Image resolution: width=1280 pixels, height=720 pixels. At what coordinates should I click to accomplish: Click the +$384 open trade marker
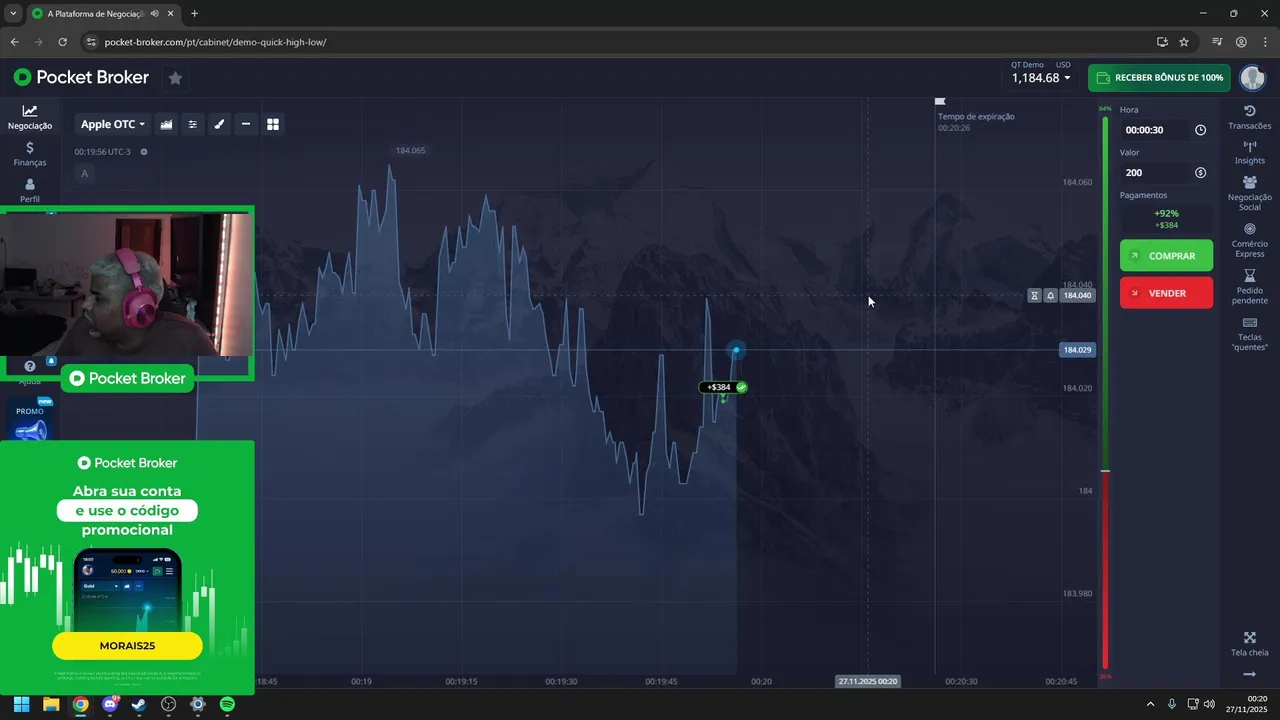pos(725,387)
